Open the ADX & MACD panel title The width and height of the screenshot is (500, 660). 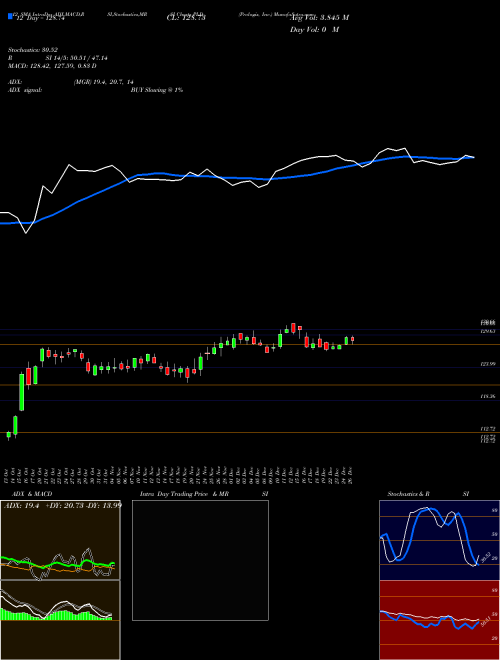32,494
